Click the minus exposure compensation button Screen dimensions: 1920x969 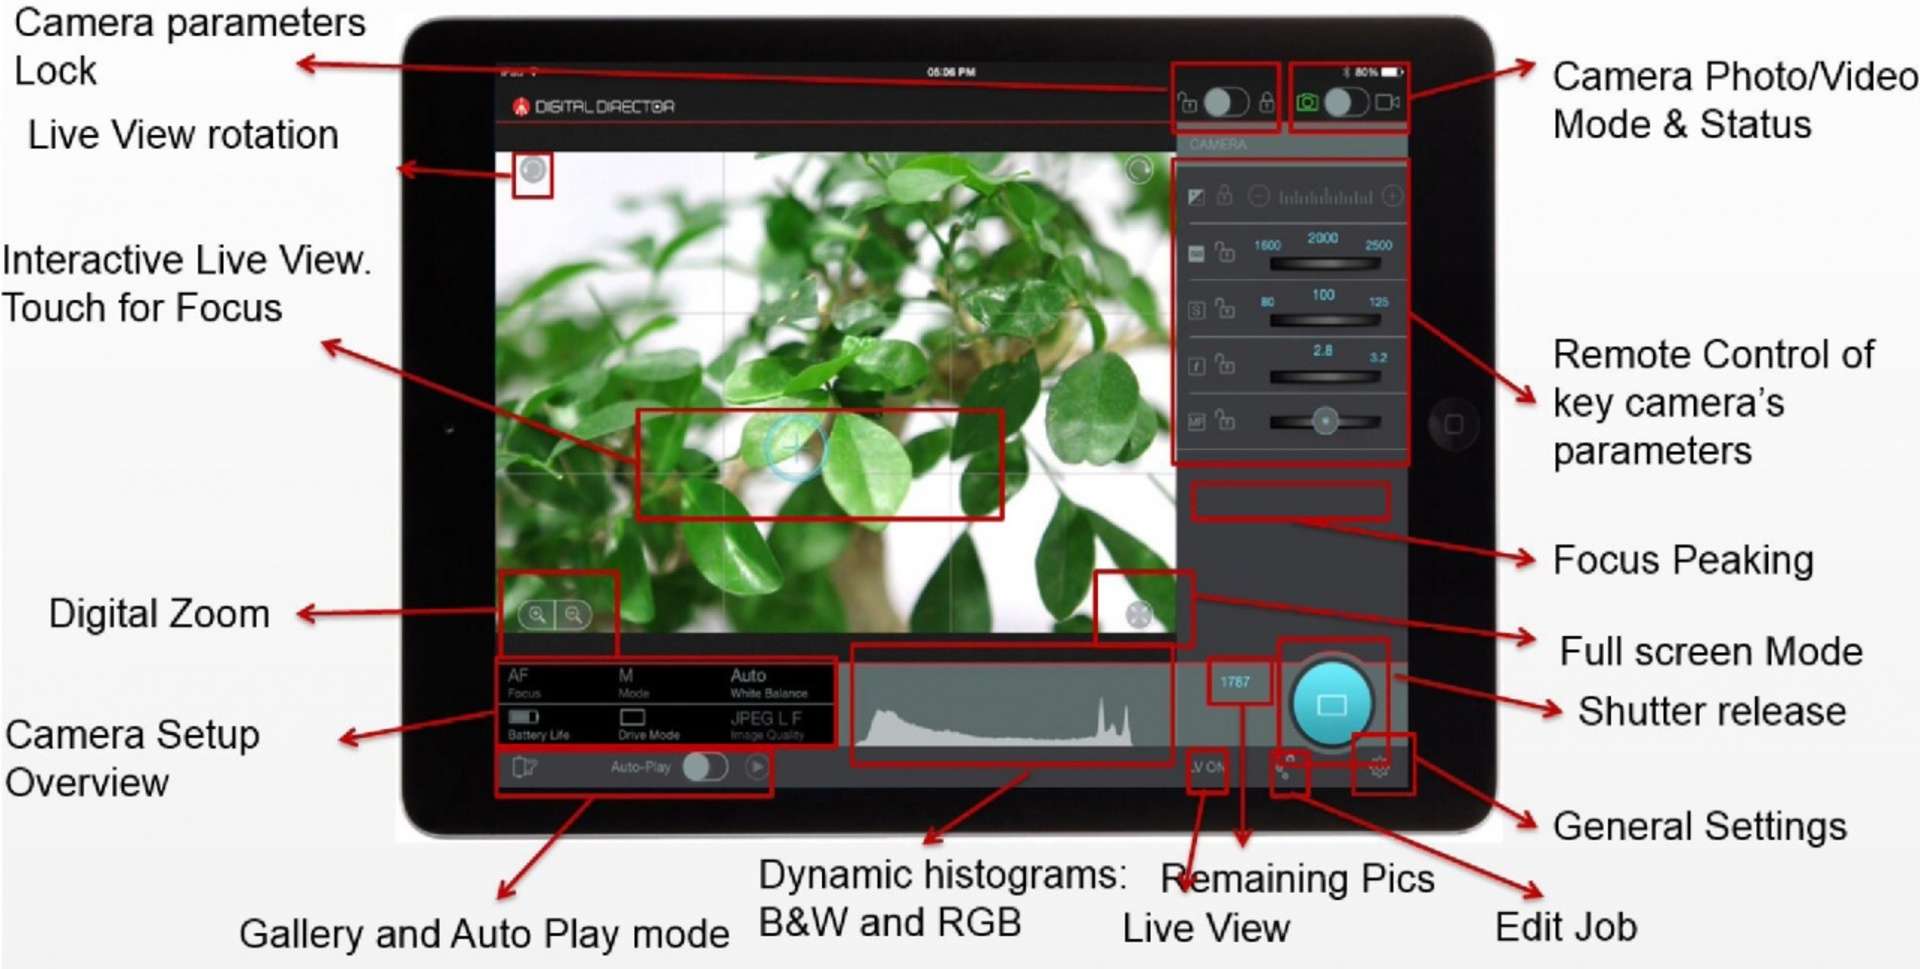point(1259,196)
